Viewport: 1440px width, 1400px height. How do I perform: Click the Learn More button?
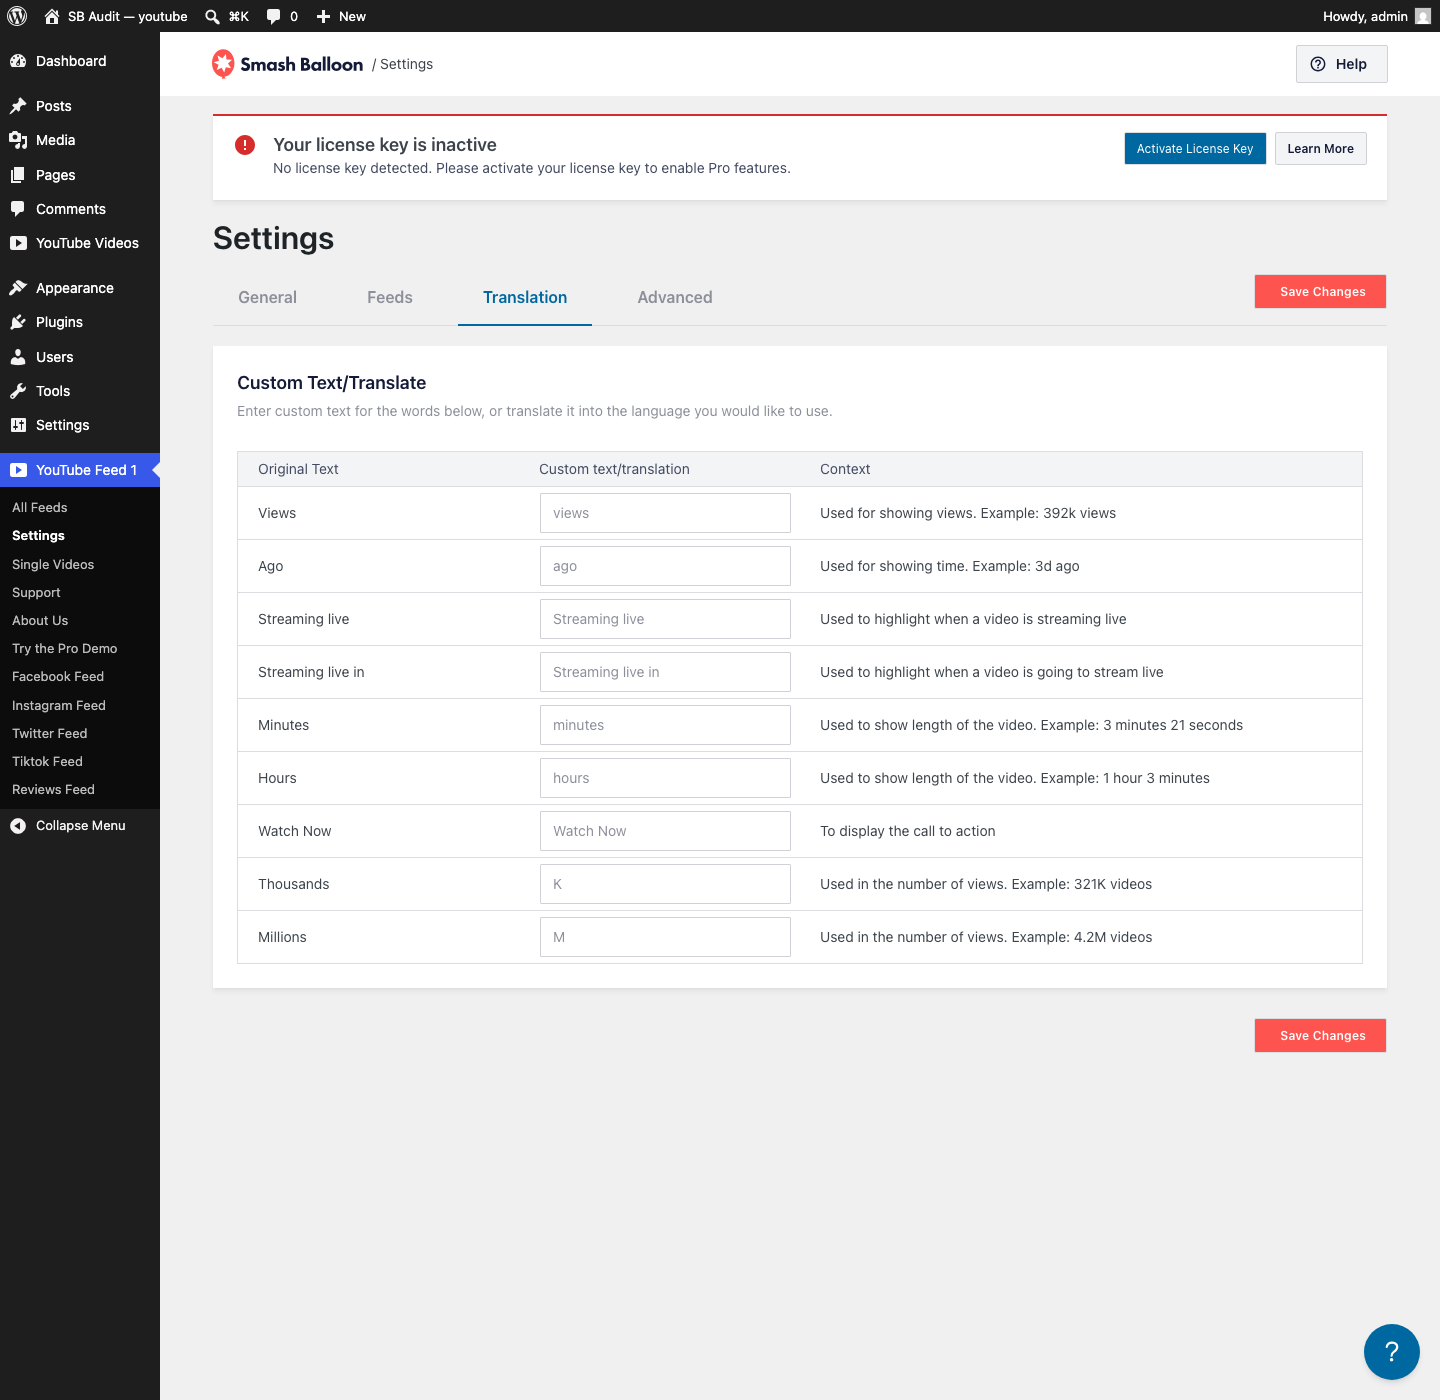pyautogui.click(x=1320, y=149)
